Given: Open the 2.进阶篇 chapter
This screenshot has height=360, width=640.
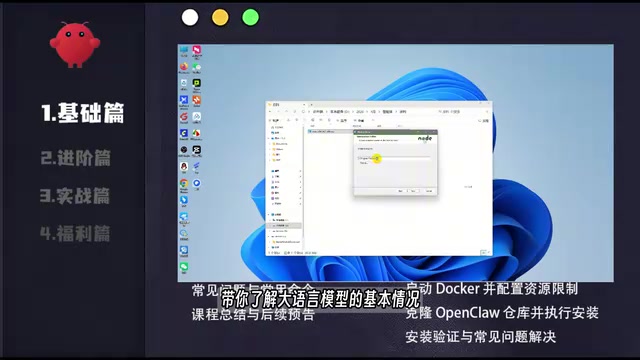Looking at the screenshot, I should (76, 158).
